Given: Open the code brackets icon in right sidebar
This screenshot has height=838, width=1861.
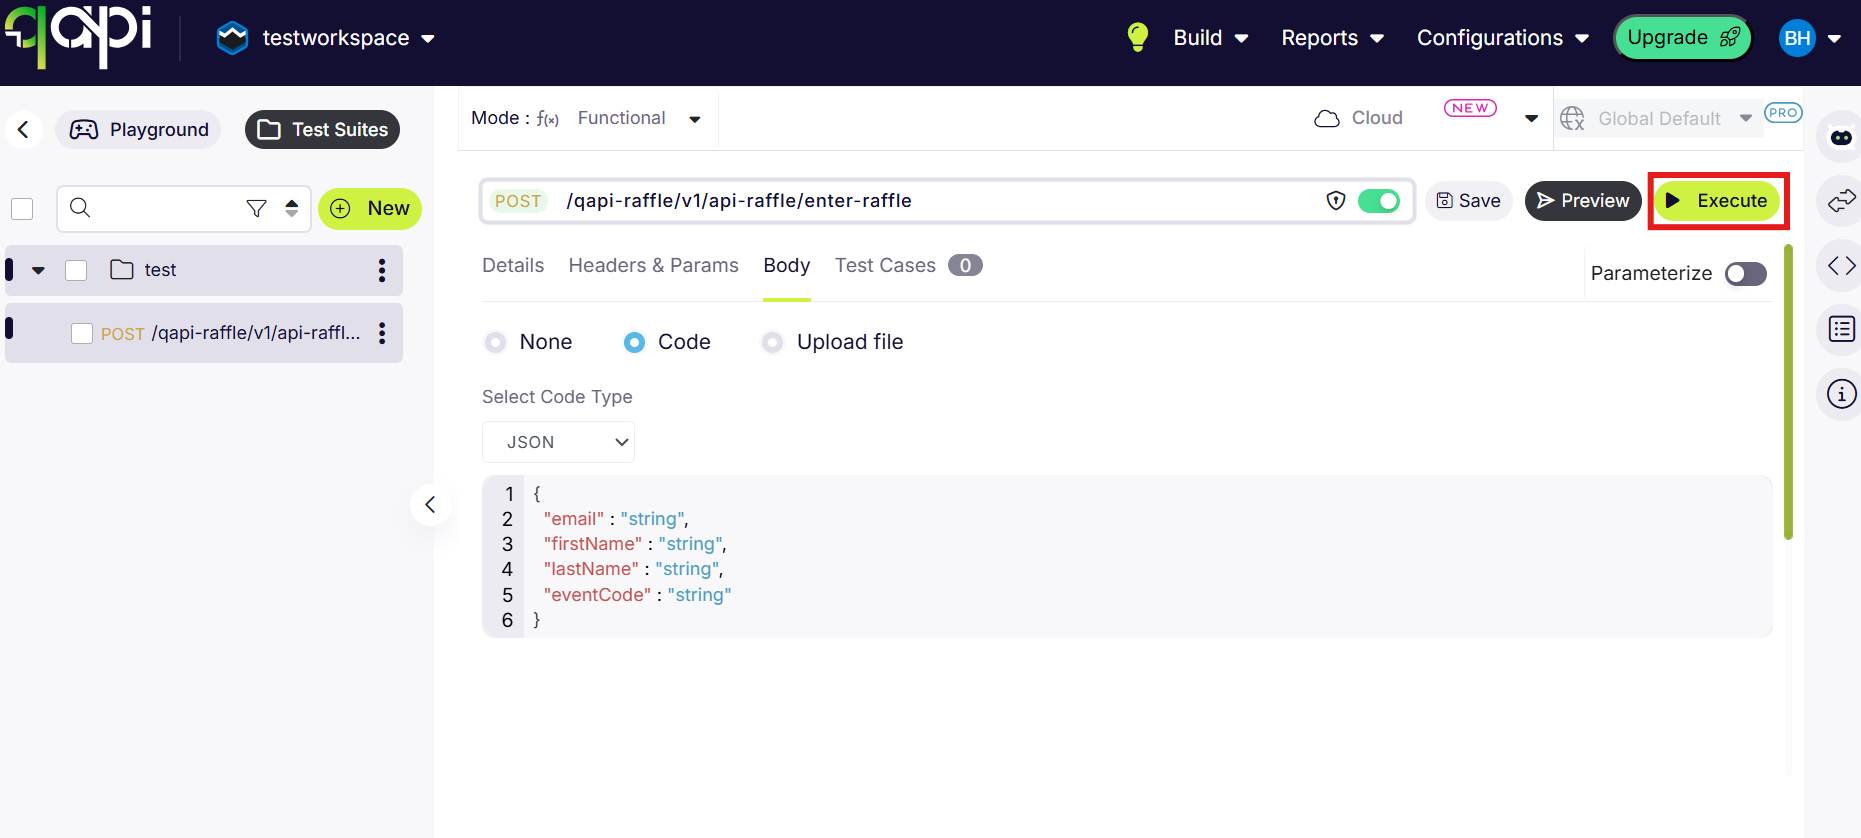Looking at the screenshot, I should pos(1841,266).
